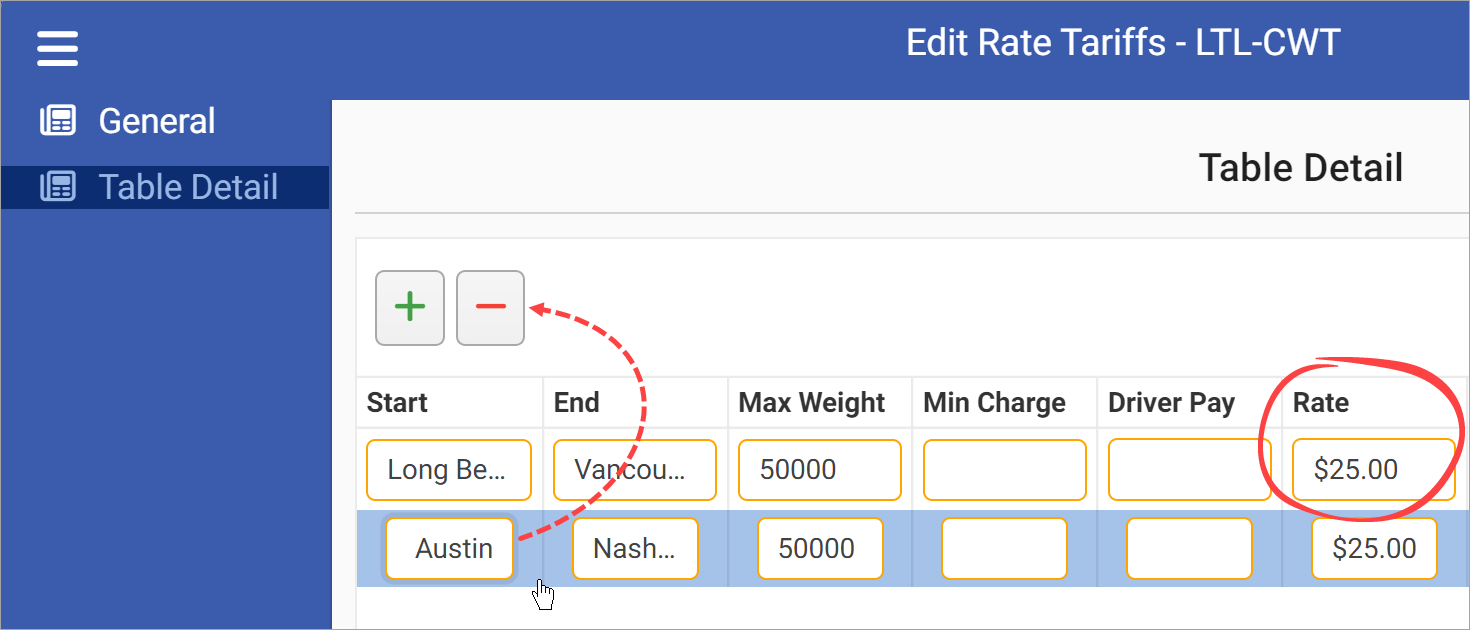
Task: Click the empty Min Charge field in first row
Action: click(x=1004, y=469)
